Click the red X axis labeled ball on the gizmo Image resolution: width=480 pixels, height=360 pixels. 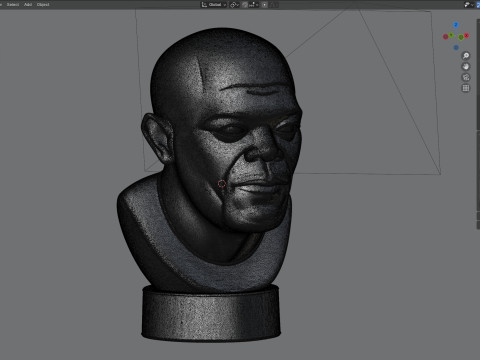click(x=466, y=35)
